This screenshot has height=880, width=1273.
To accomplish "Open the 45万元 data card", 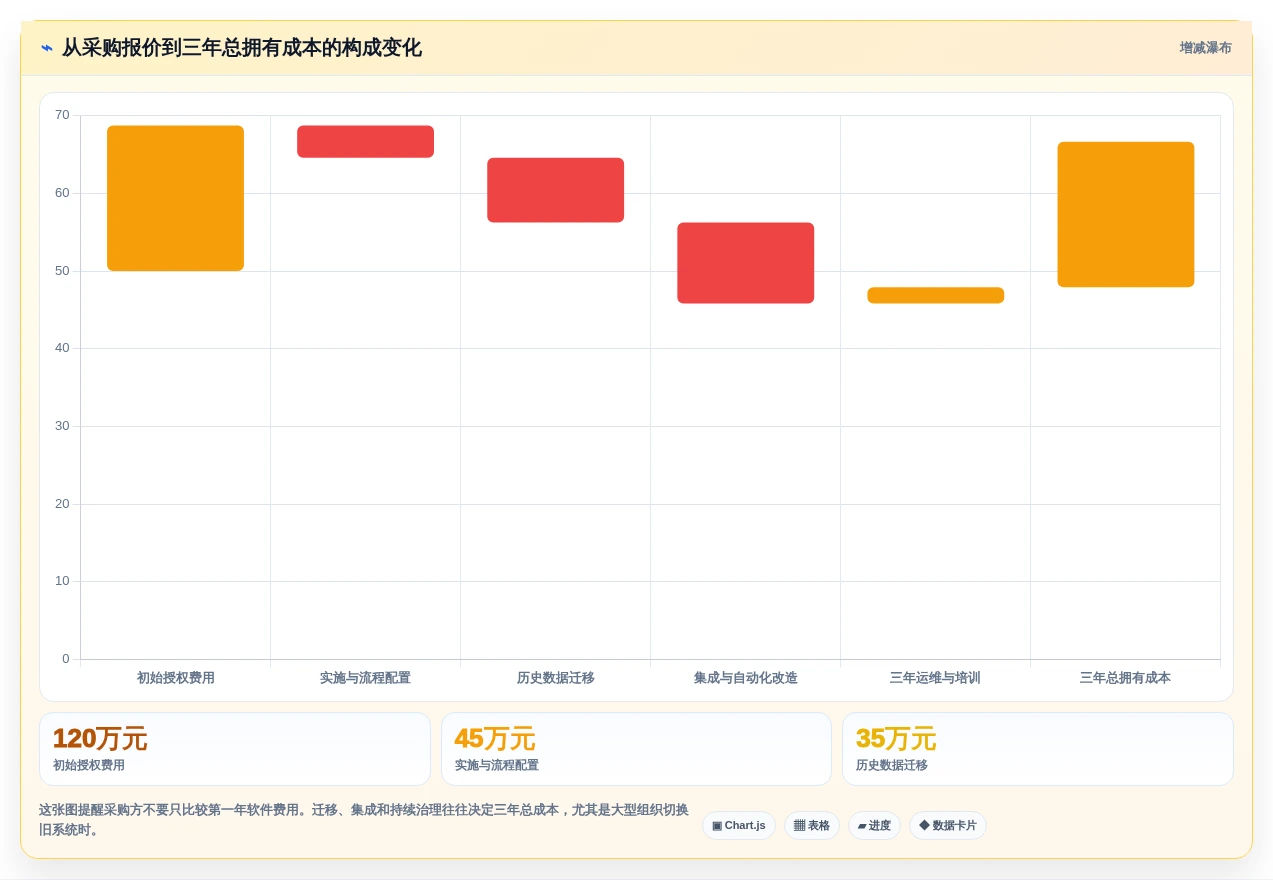I will [x=636, y=749].
